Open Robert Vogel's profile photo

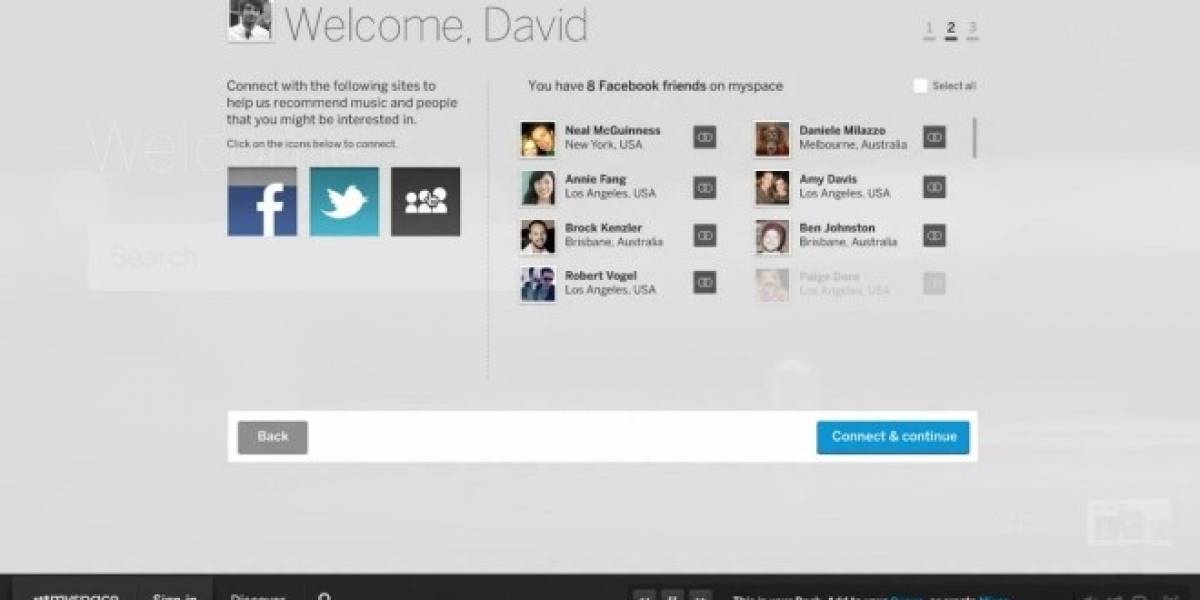tap(538, 284)
